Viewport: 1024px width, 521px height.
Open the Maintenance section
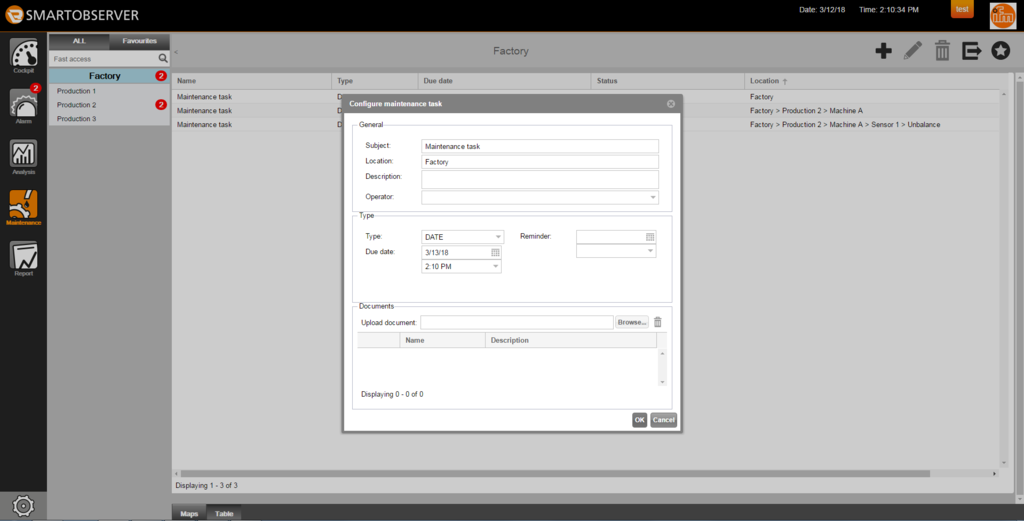24,208
